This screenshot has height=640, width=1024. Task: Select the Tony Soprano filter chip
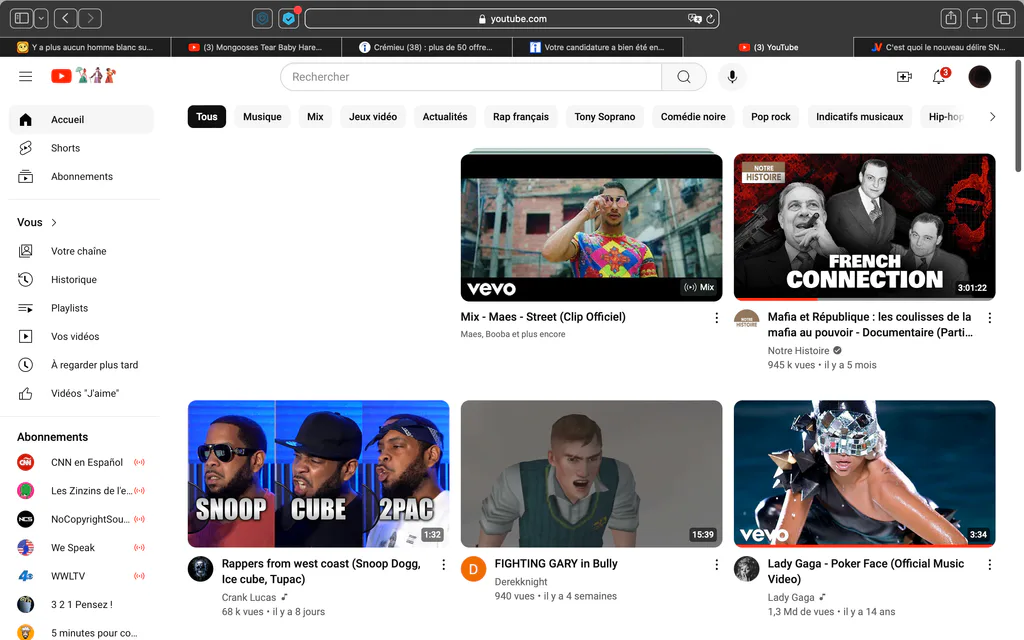605,117
